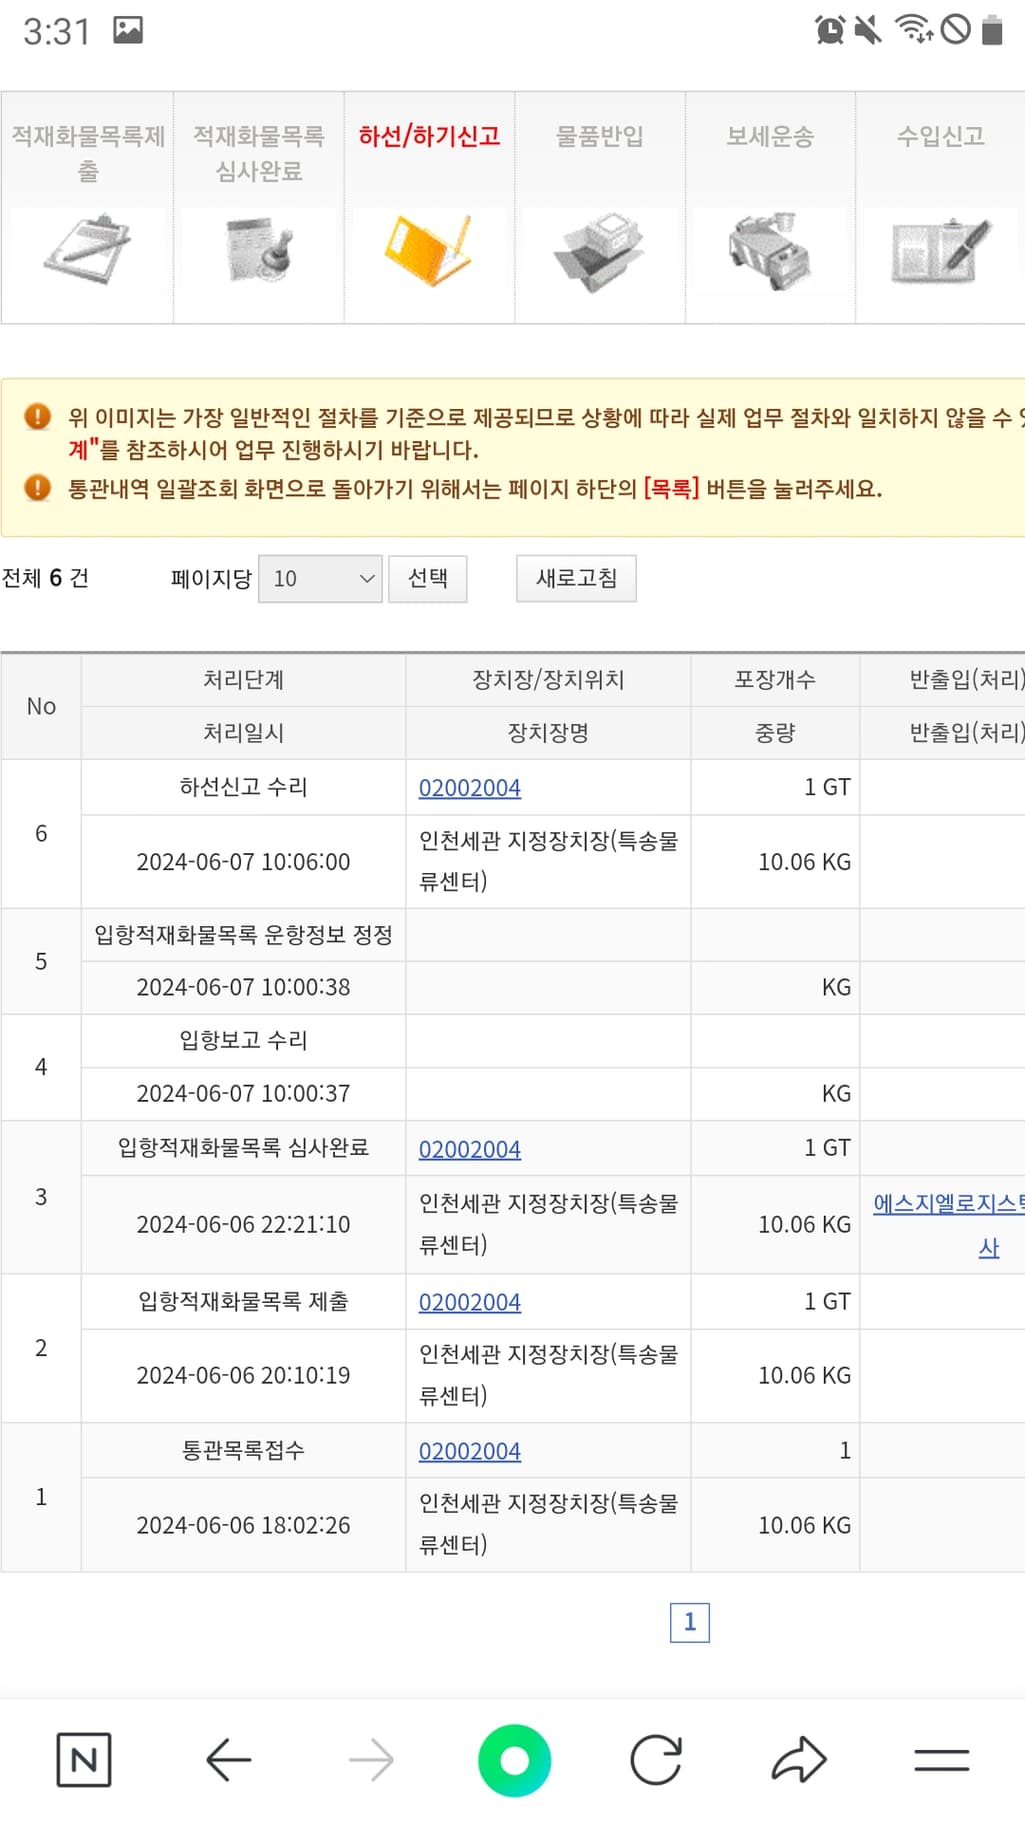The image size is (1025, 1822).
Task: Tap the open box icon under 물품반입
Action: [600, 251]
